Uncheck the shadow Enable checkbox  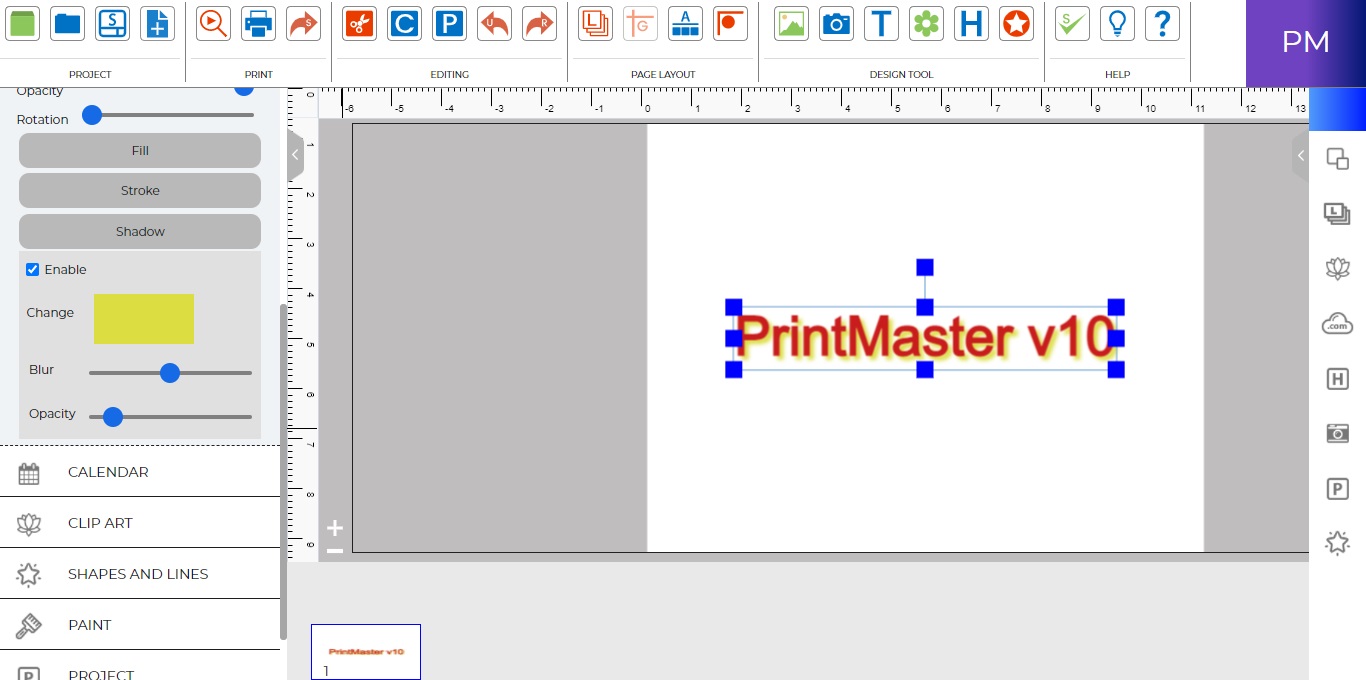click(x=32, y=270)
